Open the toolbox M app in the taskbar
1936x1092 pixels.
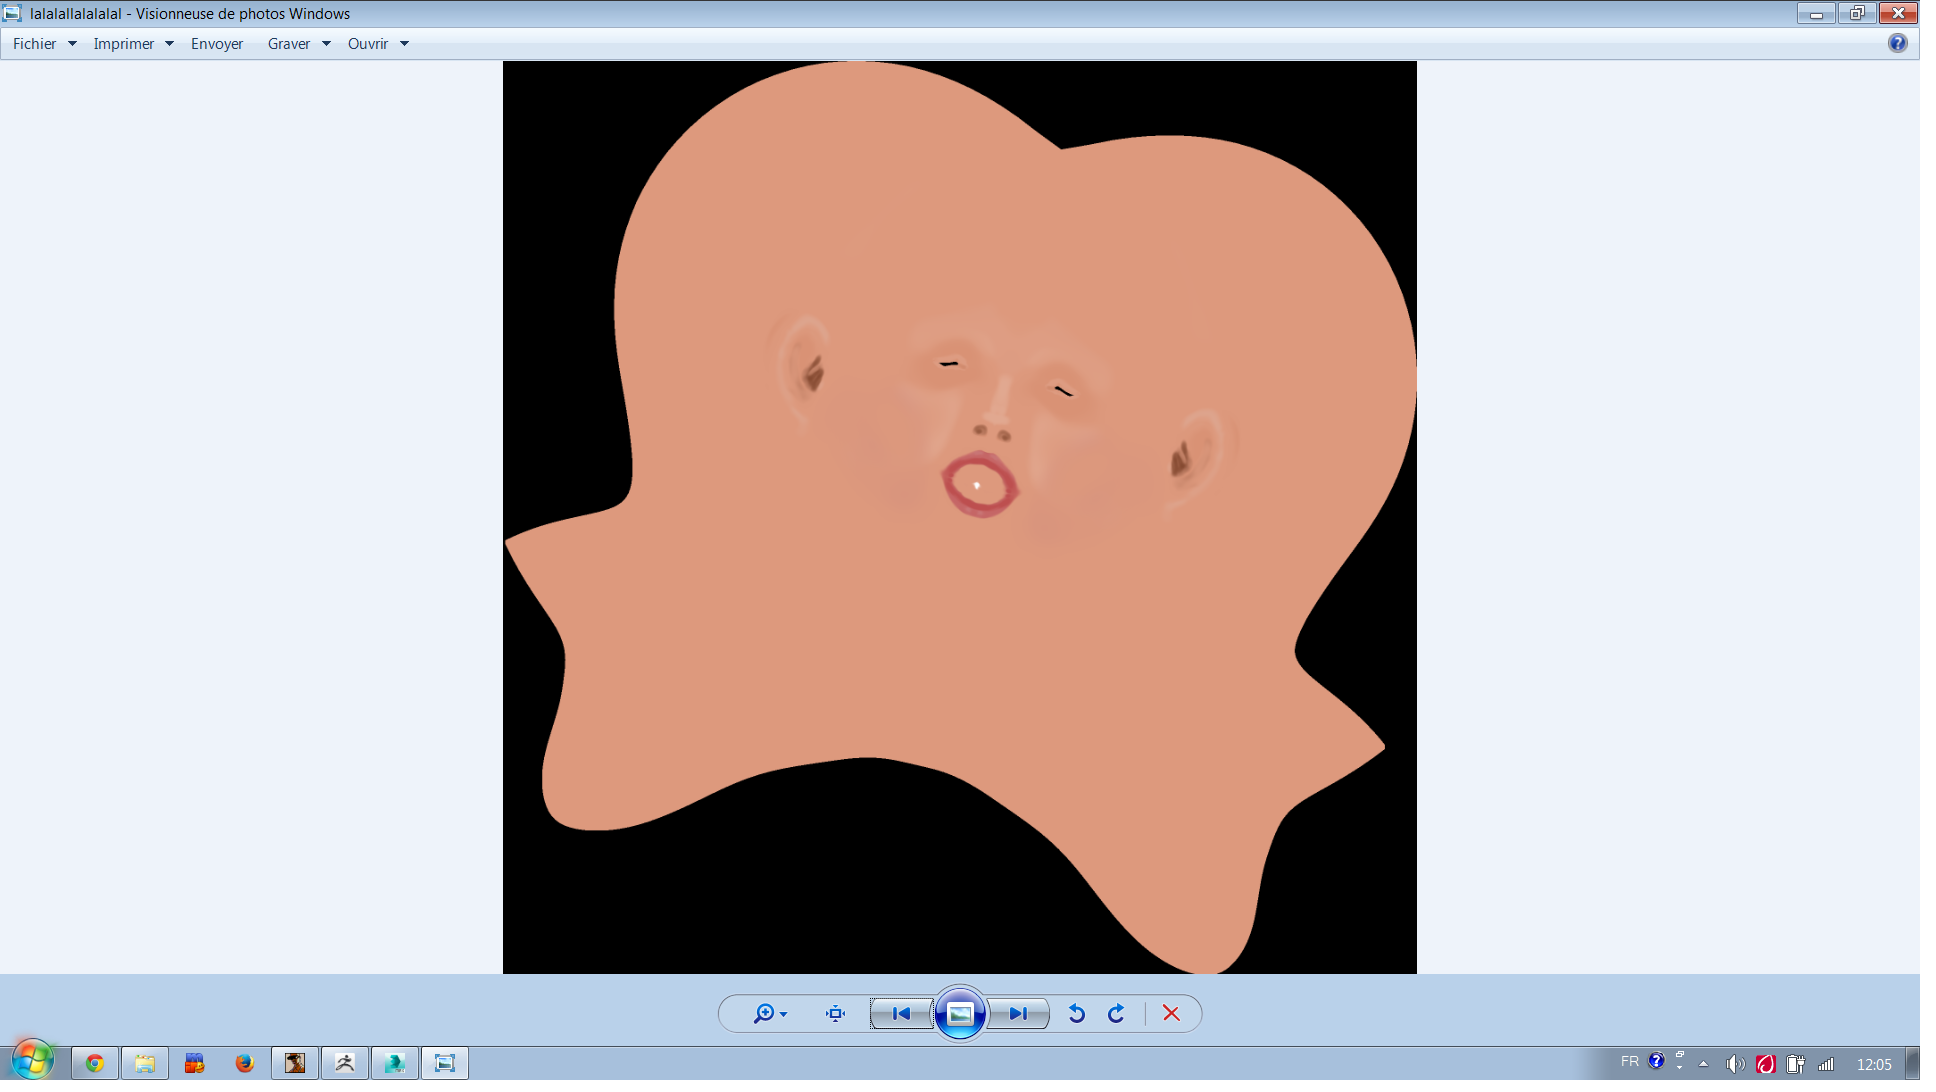pos(195,1063)
